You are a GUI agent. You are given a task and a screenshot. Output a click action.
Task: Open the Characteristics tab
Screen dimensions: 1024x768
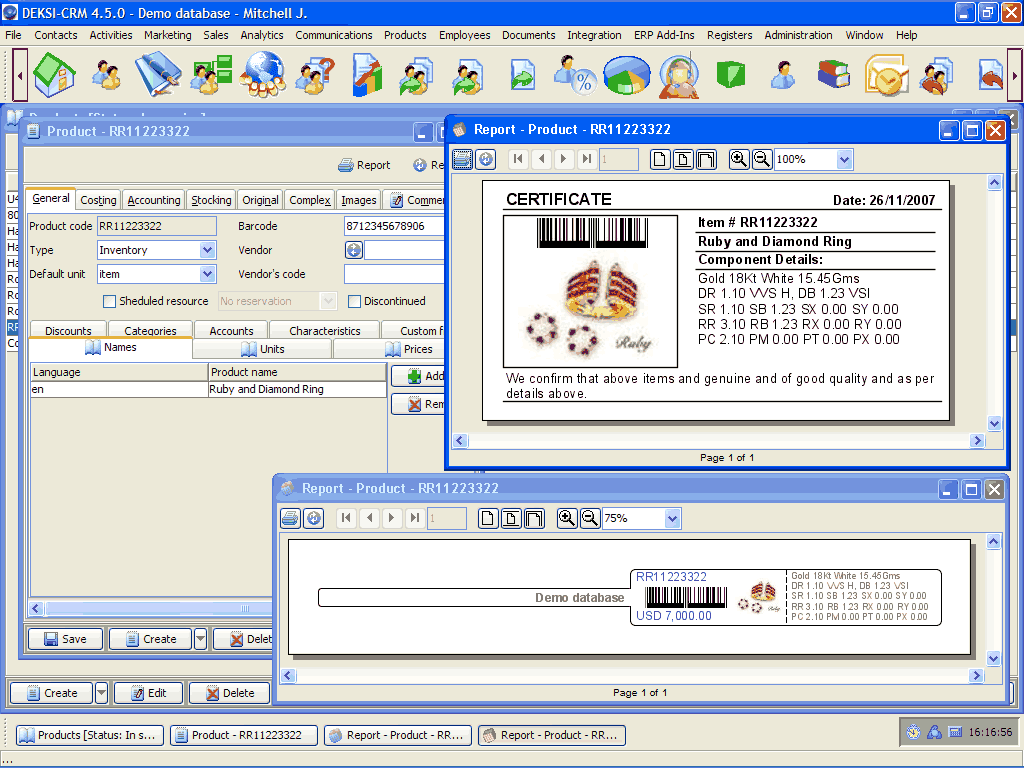(325, 330)
